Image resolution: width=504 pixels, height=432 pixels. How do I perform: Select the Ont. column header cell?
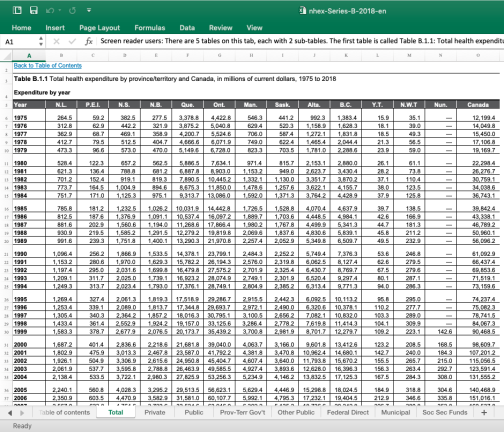219,105
